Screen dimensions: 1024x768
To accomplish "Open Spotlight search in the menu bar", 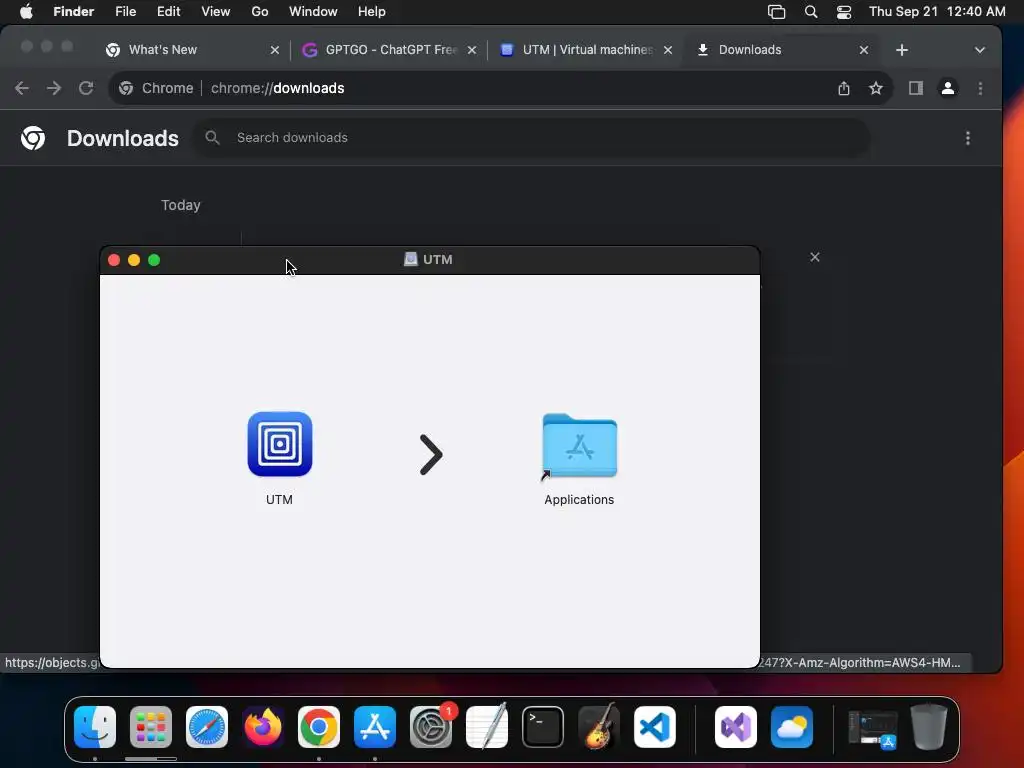I will 810,12.
